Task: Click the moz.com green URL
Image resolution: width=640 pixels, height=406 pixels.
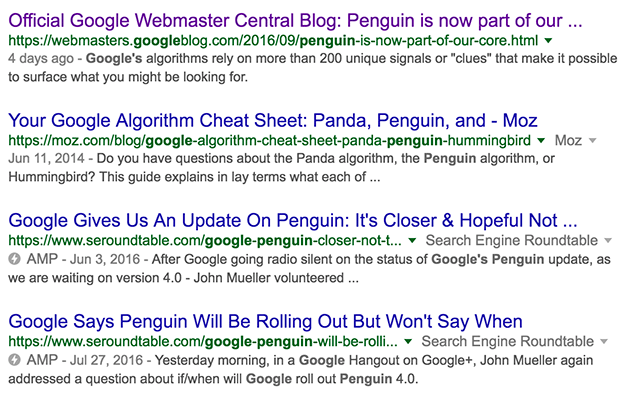Action: (x=268, y=141)
